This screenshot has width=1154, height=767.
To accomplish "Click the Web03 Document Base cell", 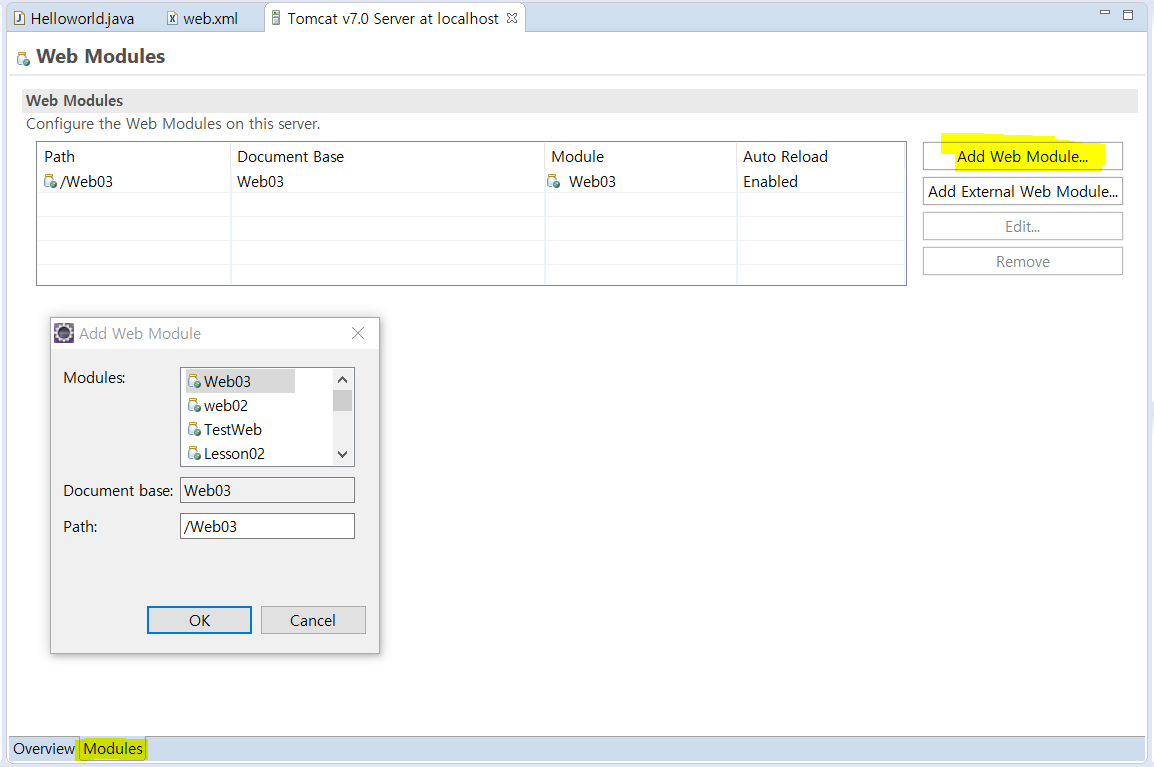I will 260,181.
